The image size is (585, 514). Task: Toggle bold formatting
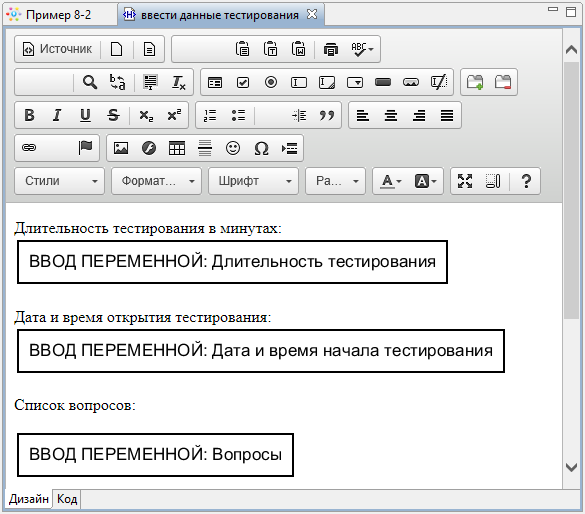[x=29, y=115]
